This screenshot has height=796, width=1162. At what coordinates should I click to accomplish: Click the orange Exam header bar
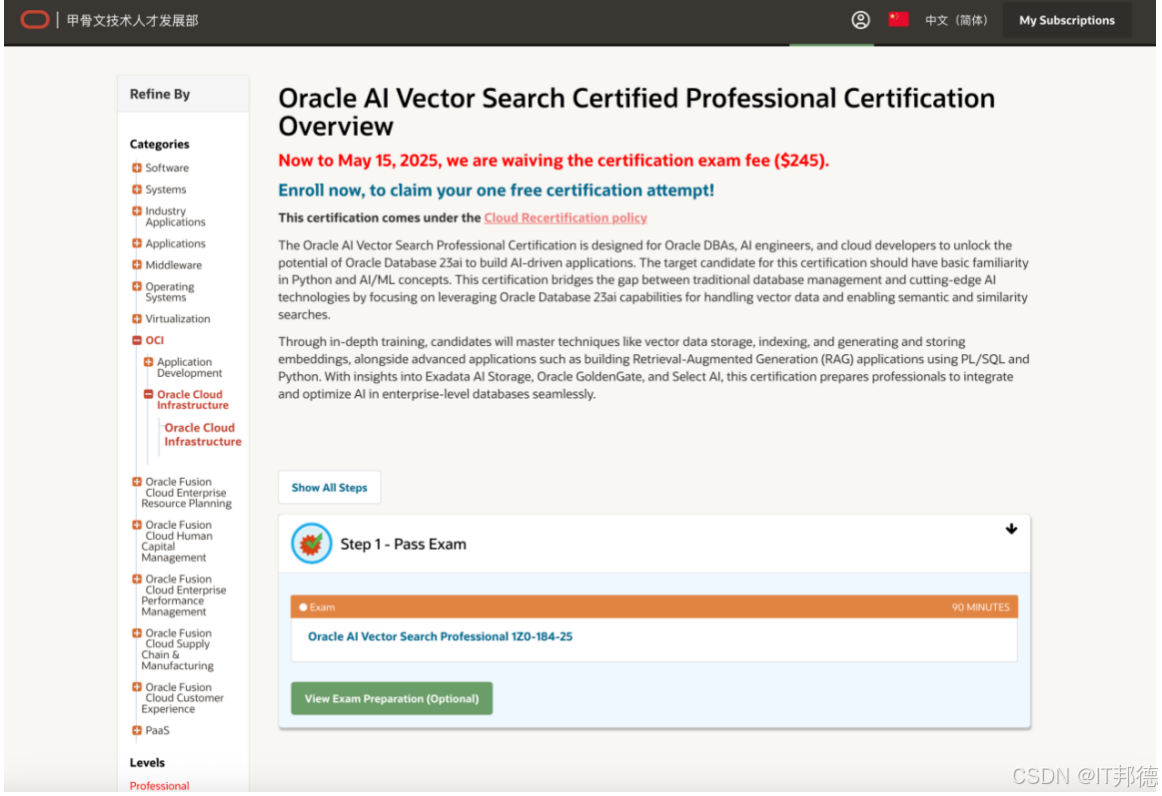pos(654,607)
